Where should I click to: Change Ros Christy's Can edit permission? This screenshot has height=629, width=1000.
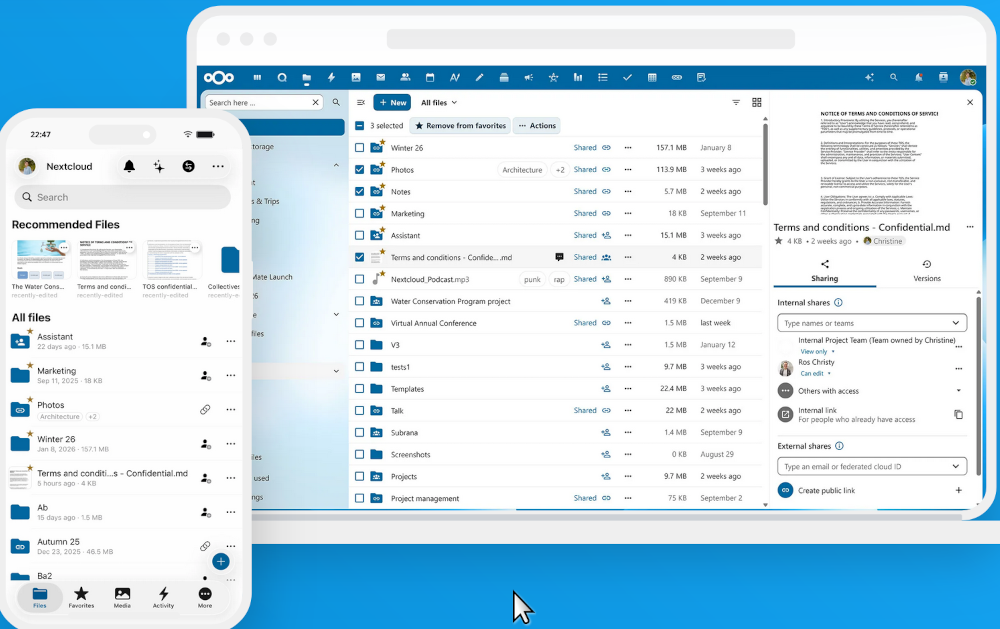(x=815, y=374)
